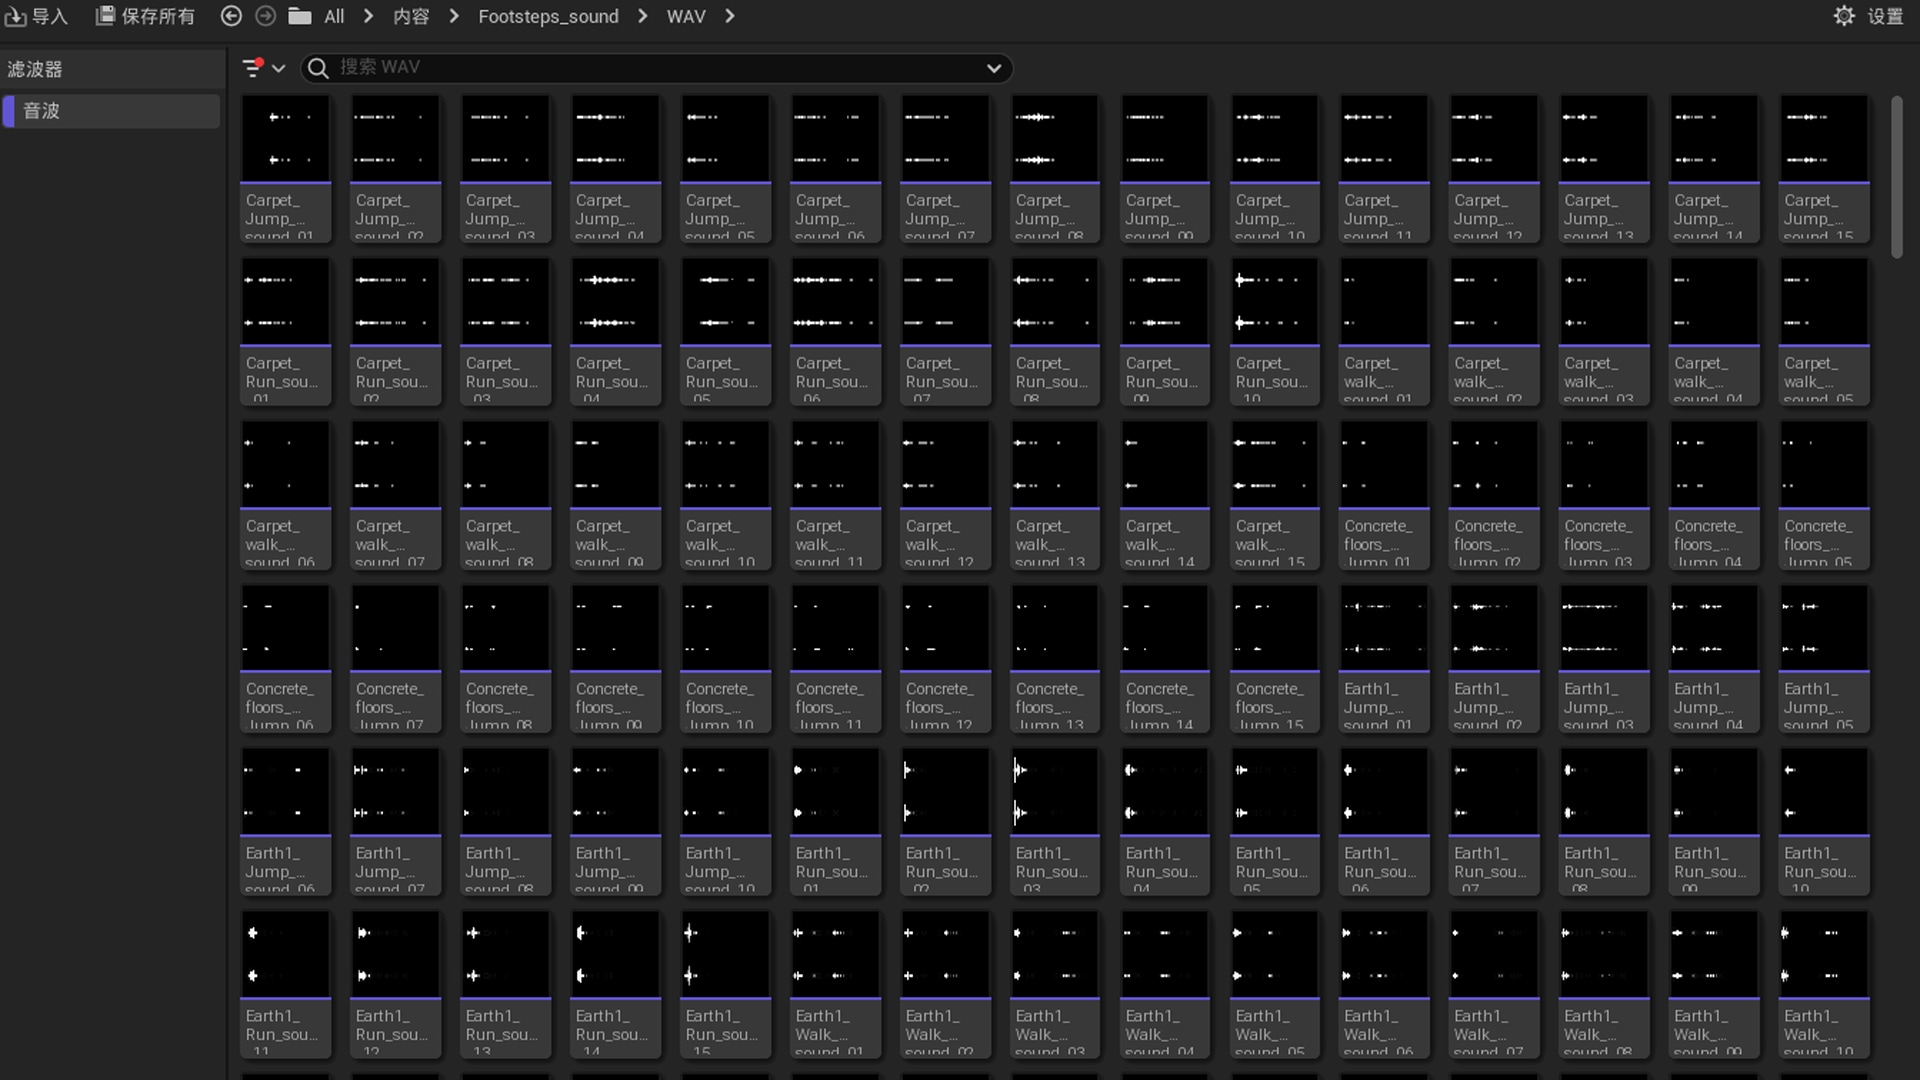Screen dimensions: 1920x1080
Task: Click the 导入 (Import) button
Action: (37, 16)
